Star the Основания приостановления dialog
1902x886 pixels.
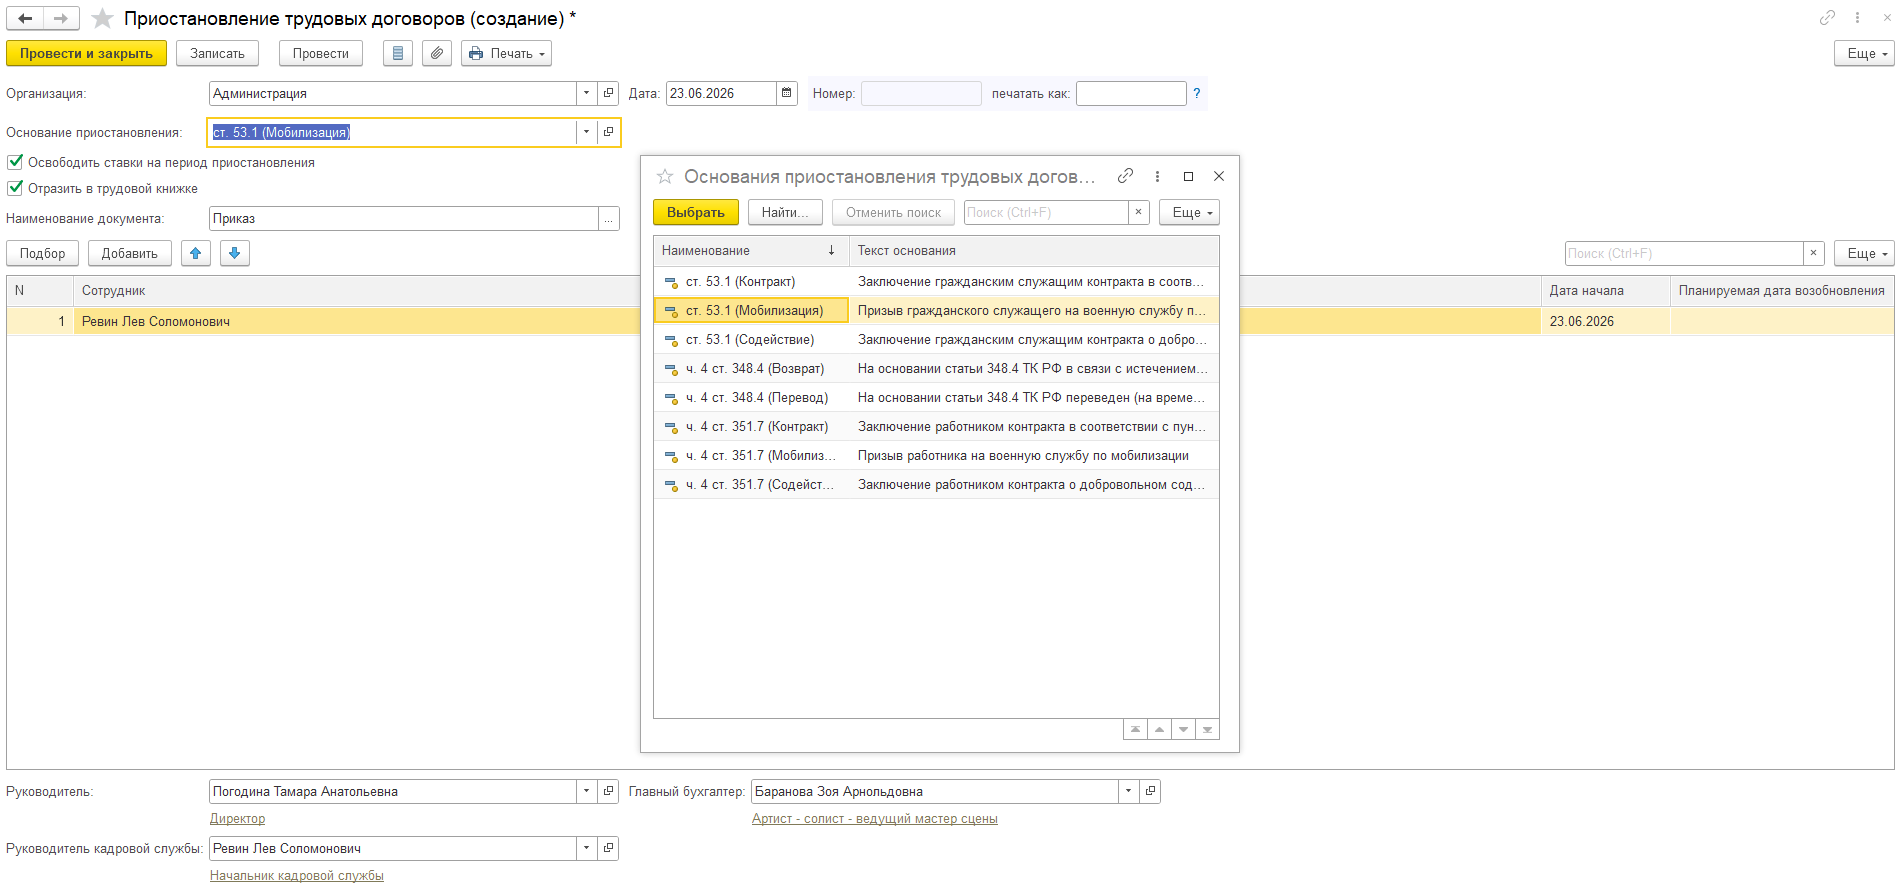click(x=665, y=176)
